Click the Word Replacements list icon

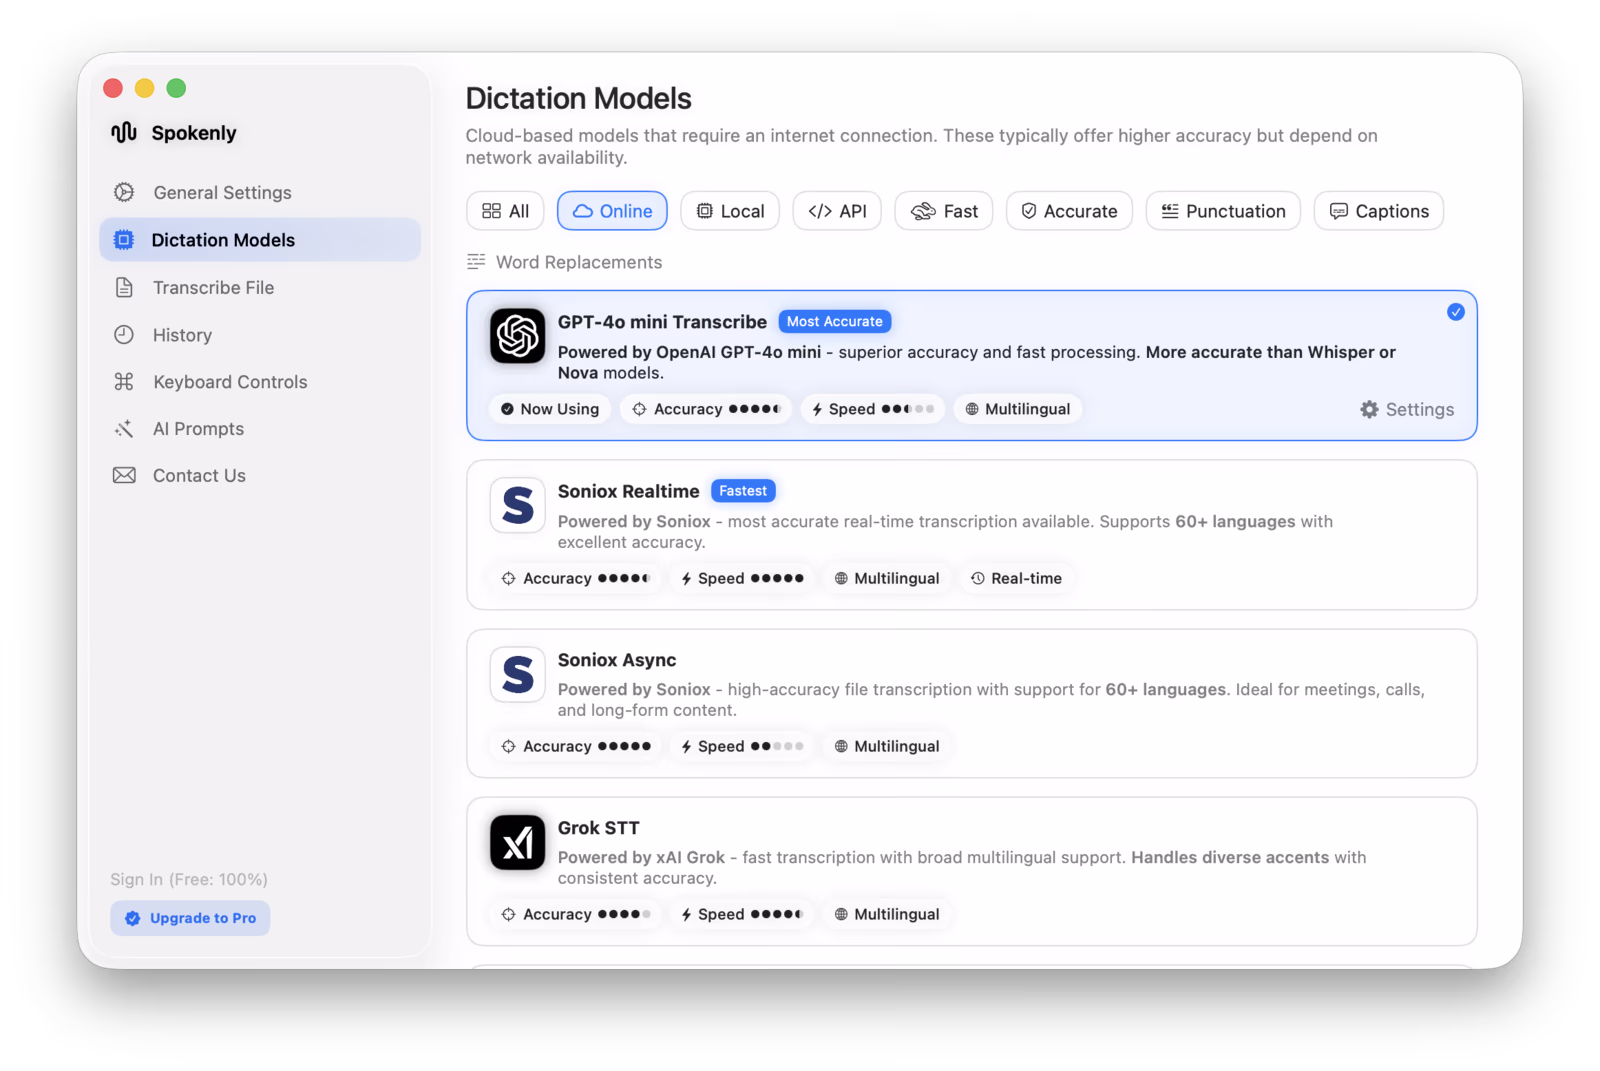tap(476, 262)
